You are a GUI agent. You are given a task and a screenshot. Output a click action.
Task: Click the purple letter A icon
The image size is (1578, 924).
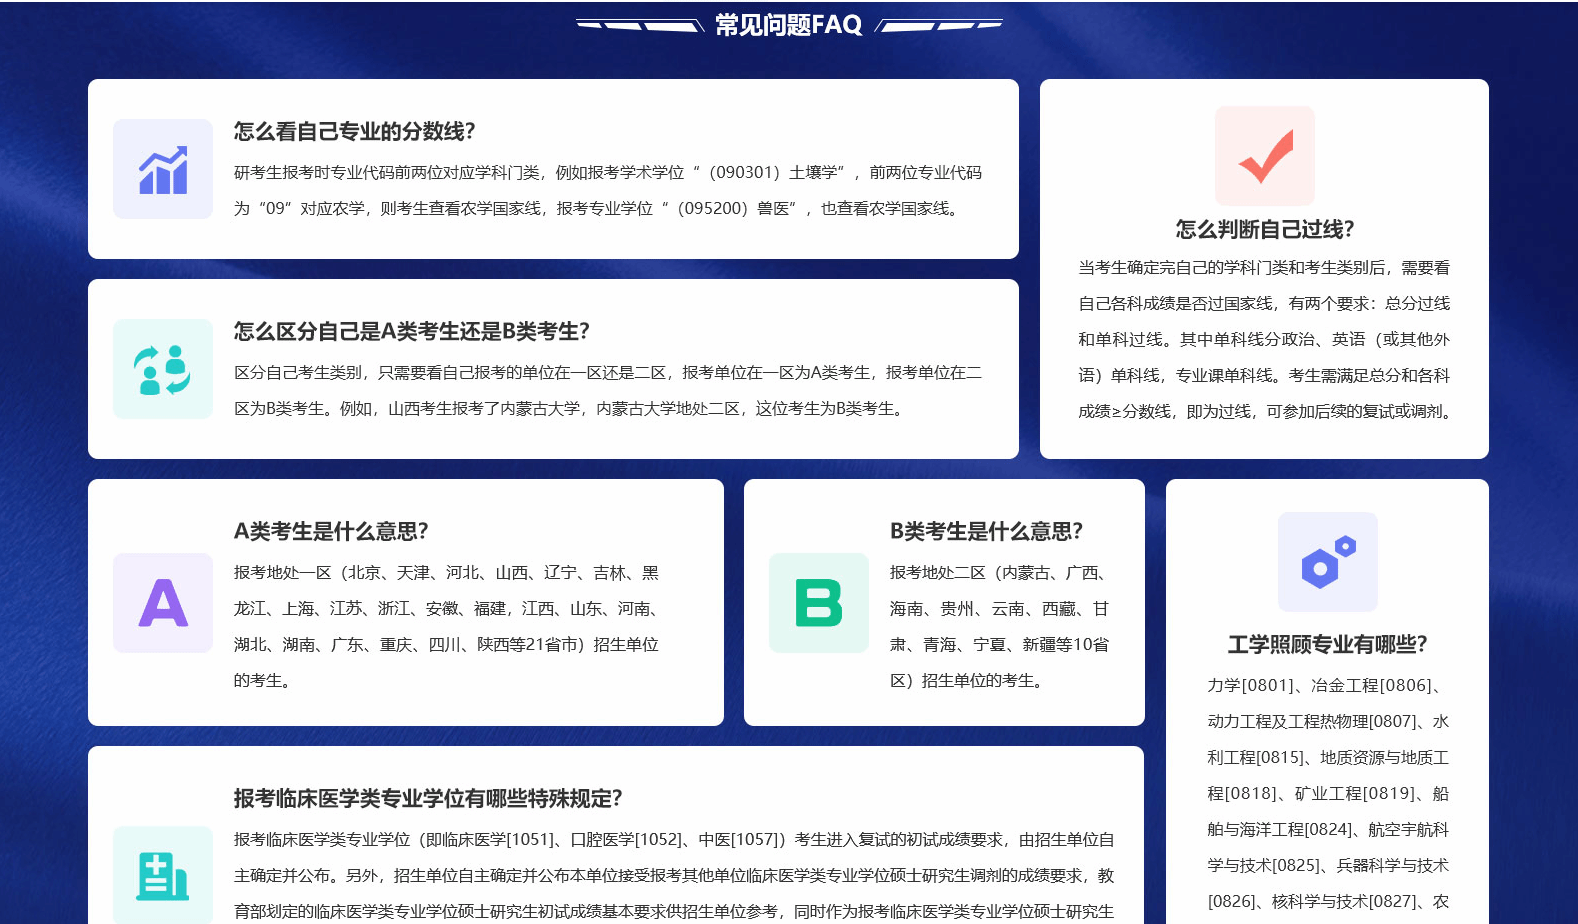163,603
